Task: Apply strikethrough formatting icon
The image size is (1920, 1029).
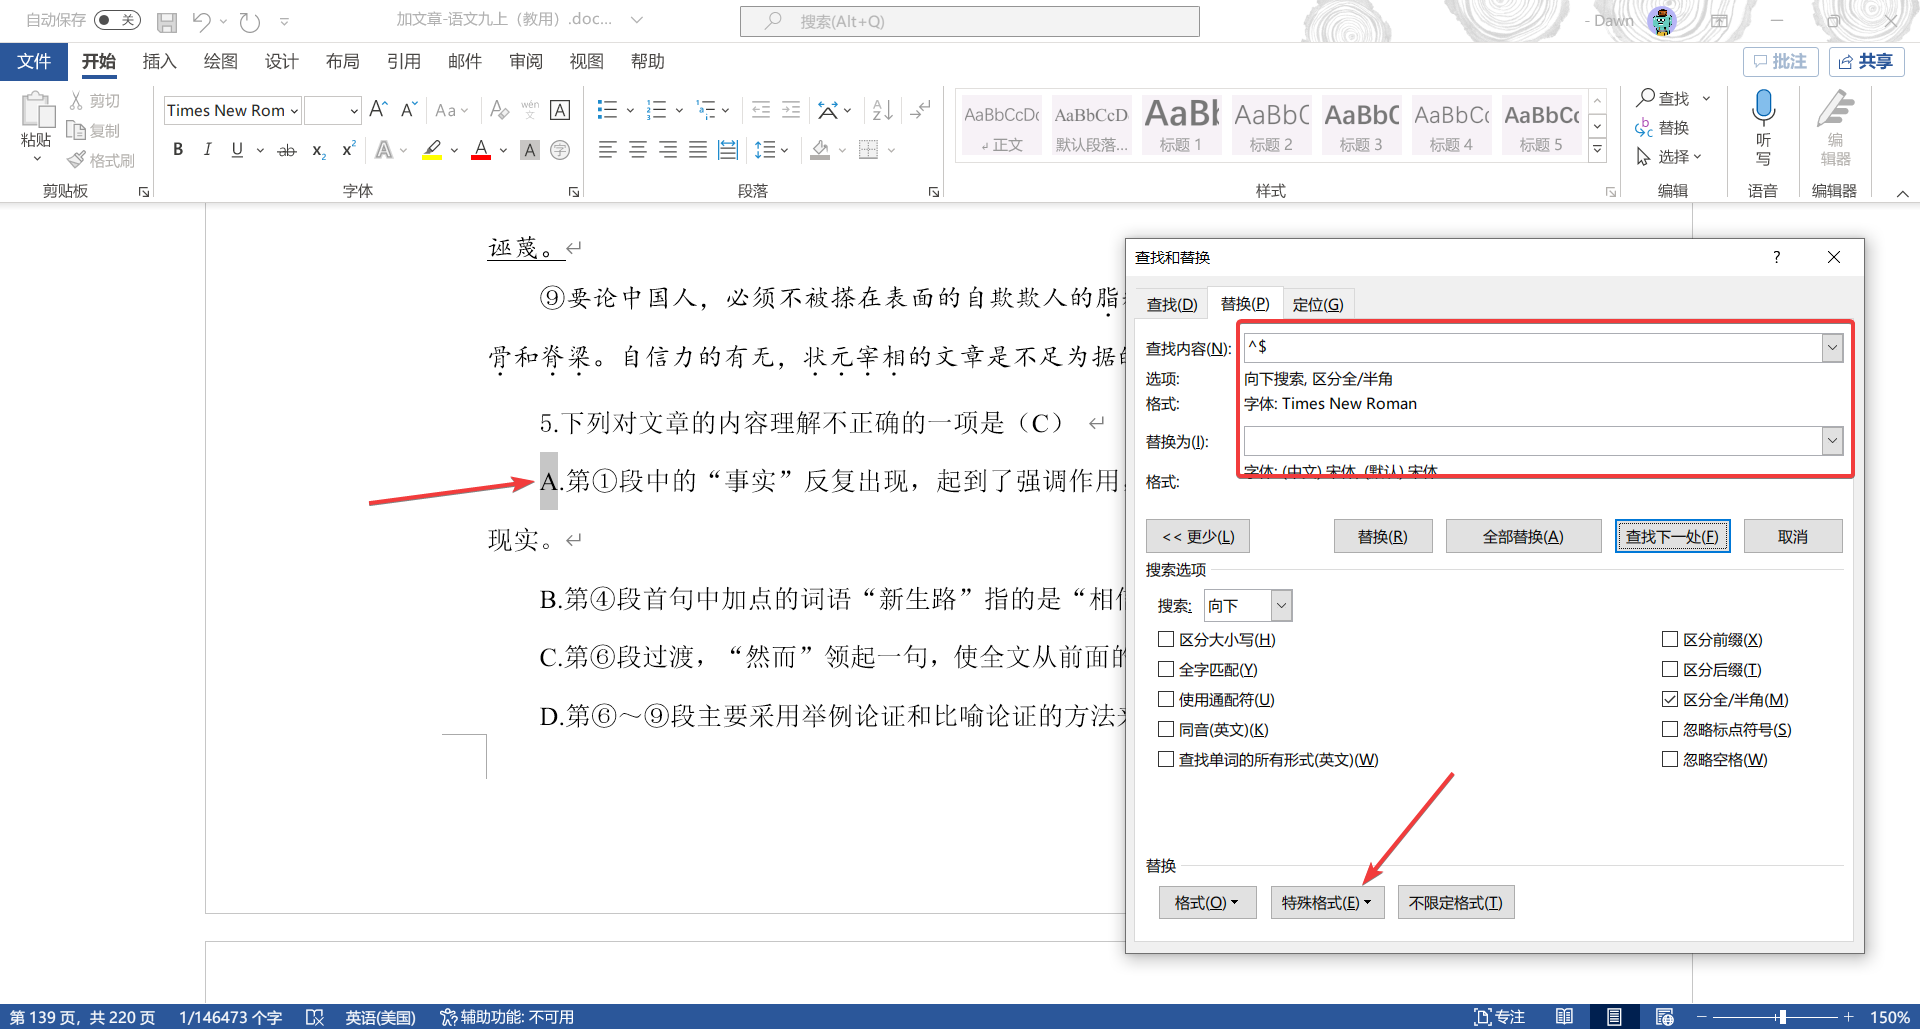Action: pos(287,150)
